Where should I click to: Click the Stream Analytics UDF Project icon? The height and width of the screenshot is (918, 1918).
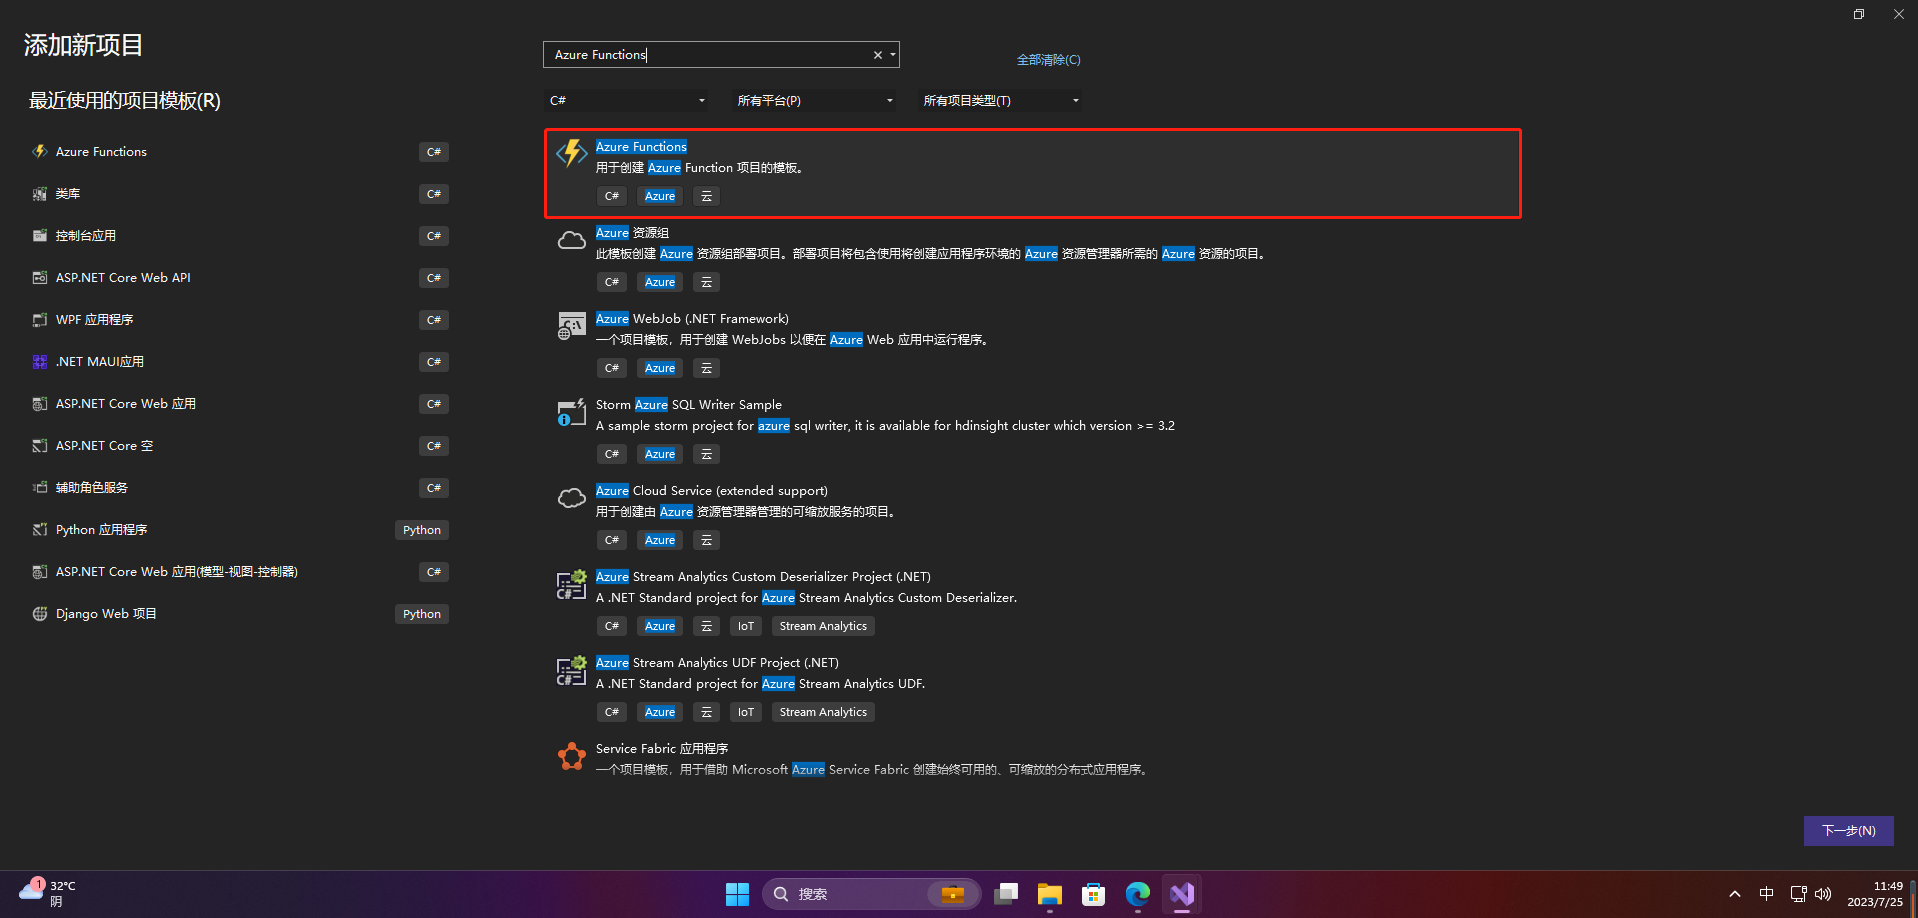point(572,670)
